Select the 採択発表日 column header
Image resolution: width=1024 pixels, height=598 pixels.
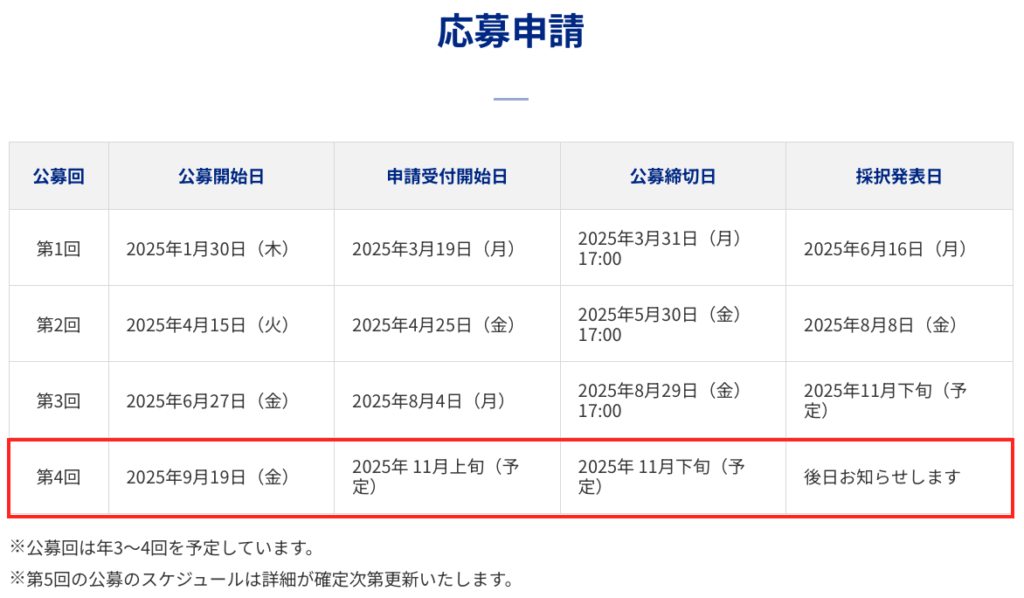point(898,177)
